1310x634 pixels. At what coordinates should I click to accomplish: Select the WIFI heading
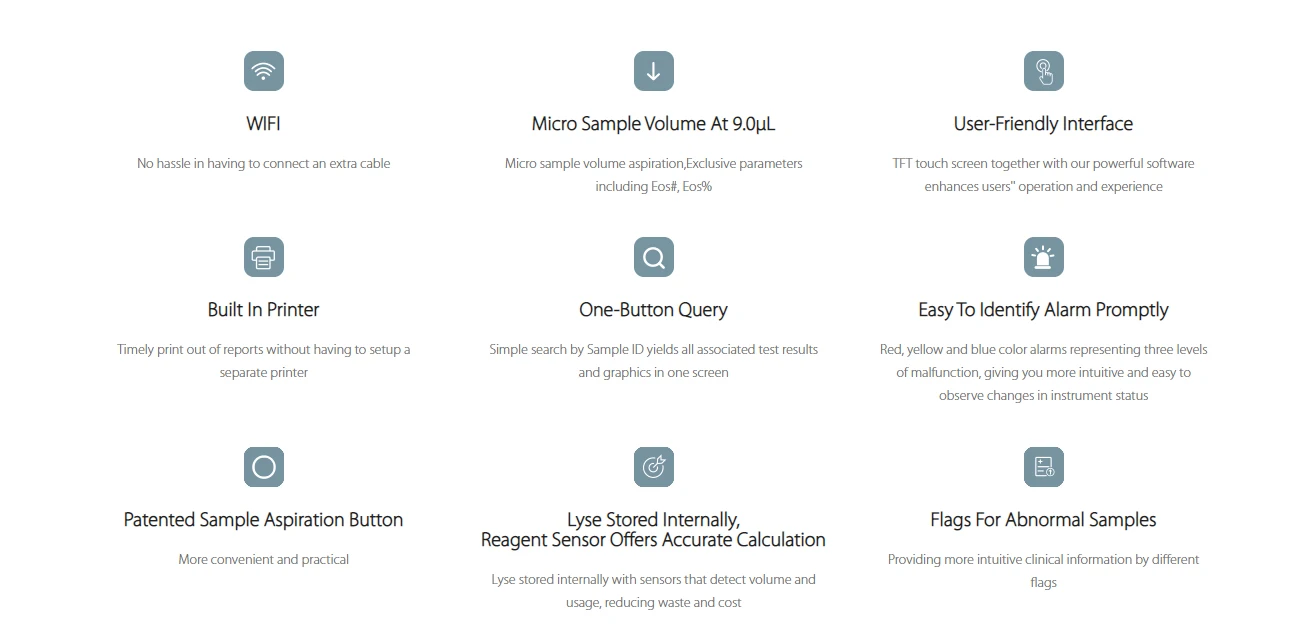[264, 124]
